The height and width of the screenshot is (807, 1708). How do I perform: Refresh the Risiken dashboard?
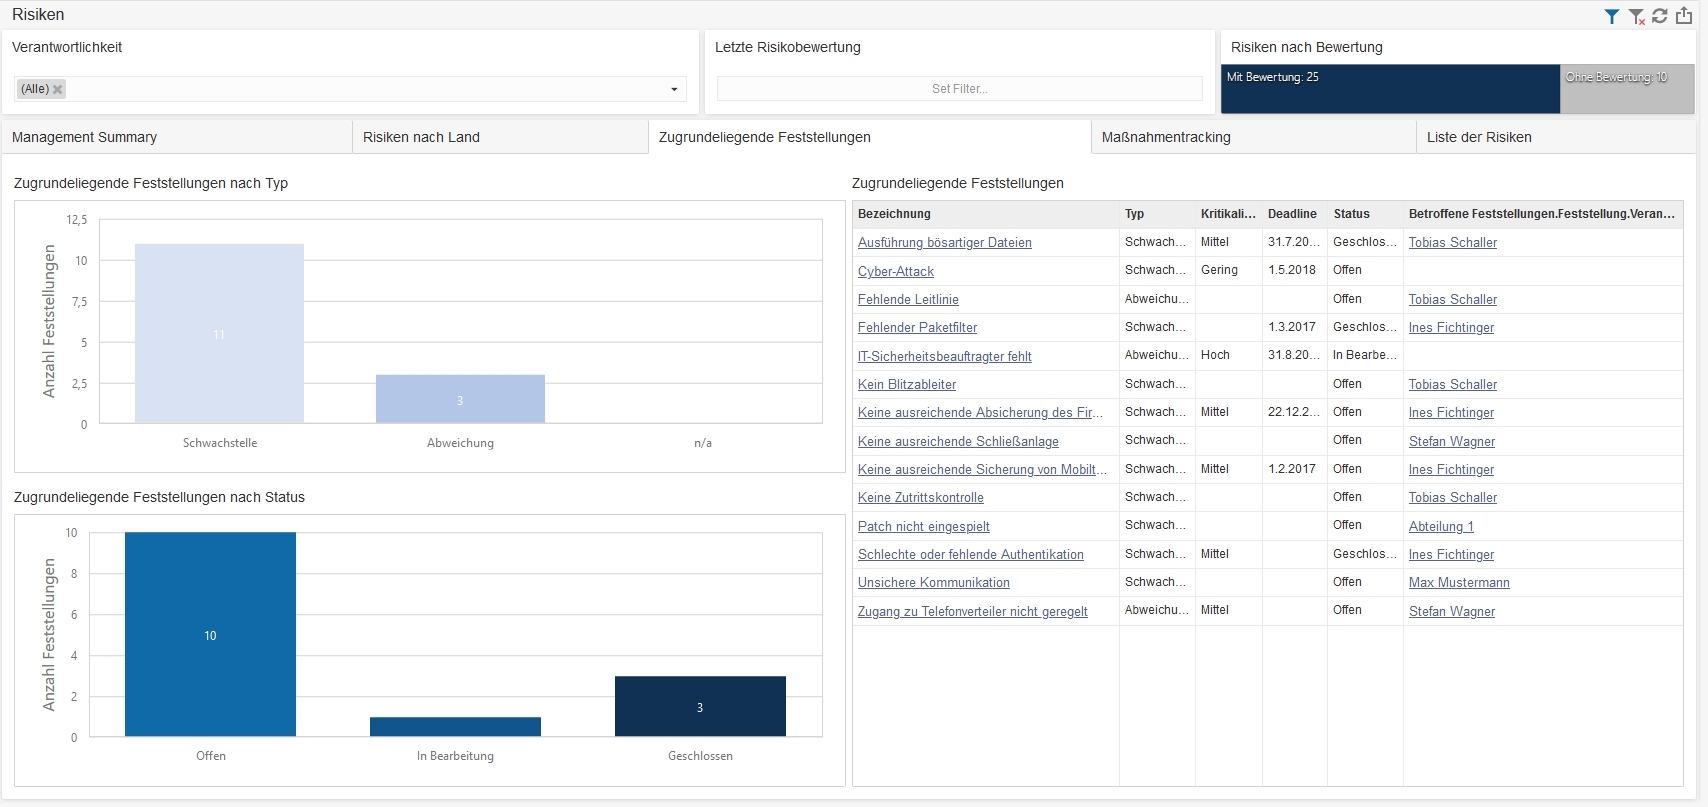[1660, 16]
